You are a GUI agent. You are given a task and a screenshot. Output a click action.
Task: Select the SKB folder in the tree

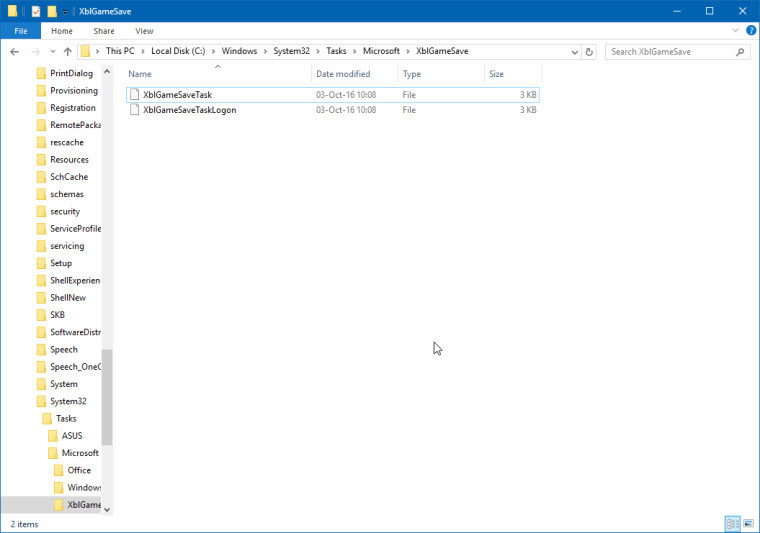tap(57, 315)
